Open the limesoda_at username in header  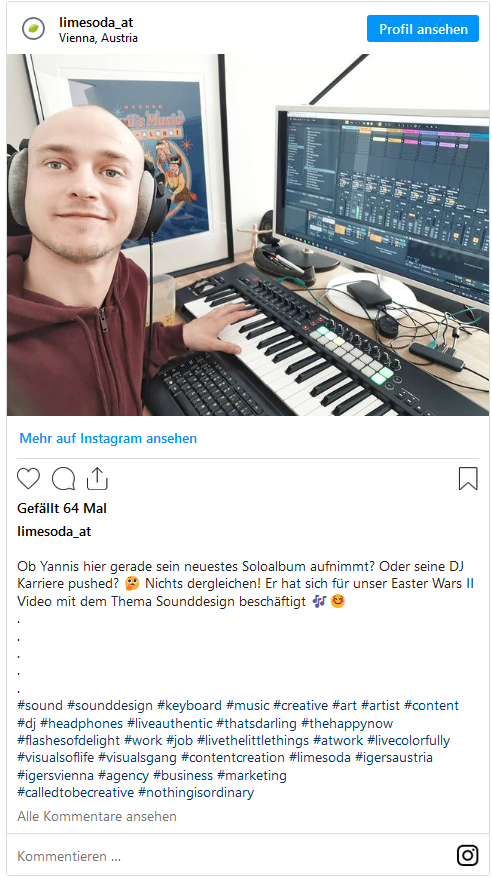(x=96, y=23)
